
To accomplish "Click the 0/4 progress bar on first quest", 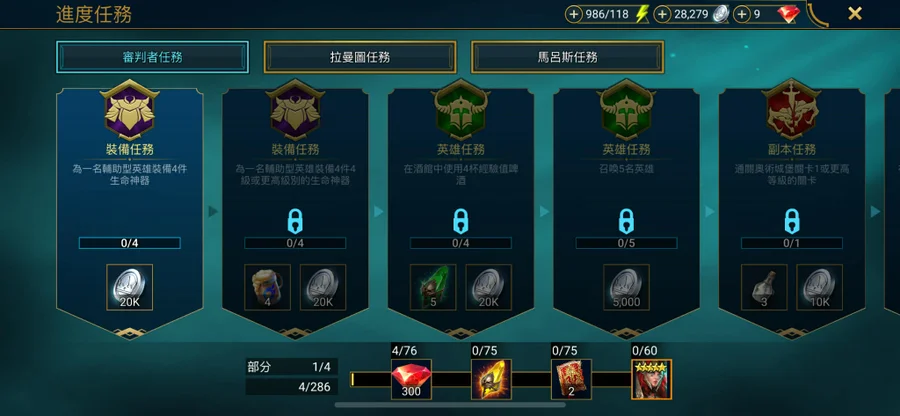I will tap(130, 243).
